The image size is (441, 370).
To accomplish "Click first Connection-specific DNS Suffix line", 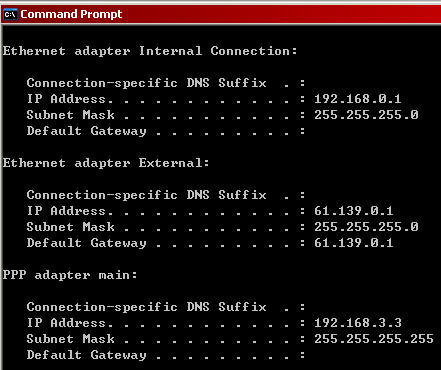I will pos(166,83).
